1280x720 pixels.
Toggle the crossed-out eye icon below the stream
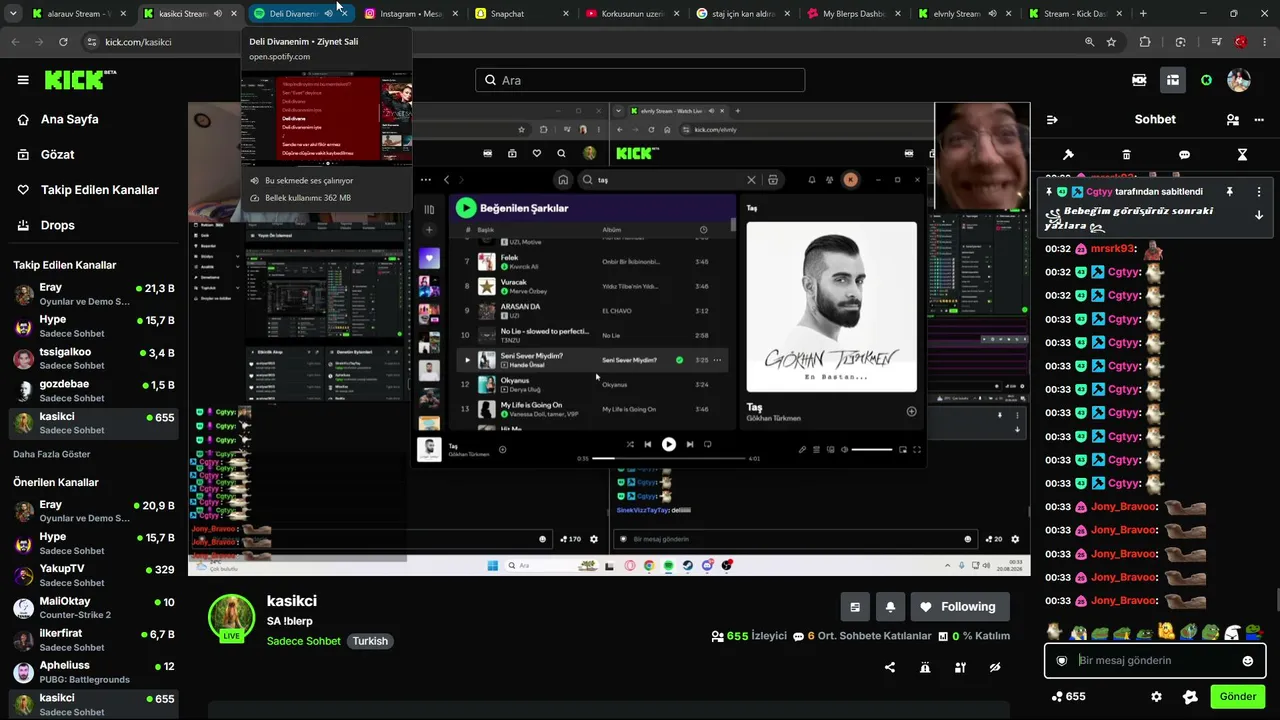995,667
